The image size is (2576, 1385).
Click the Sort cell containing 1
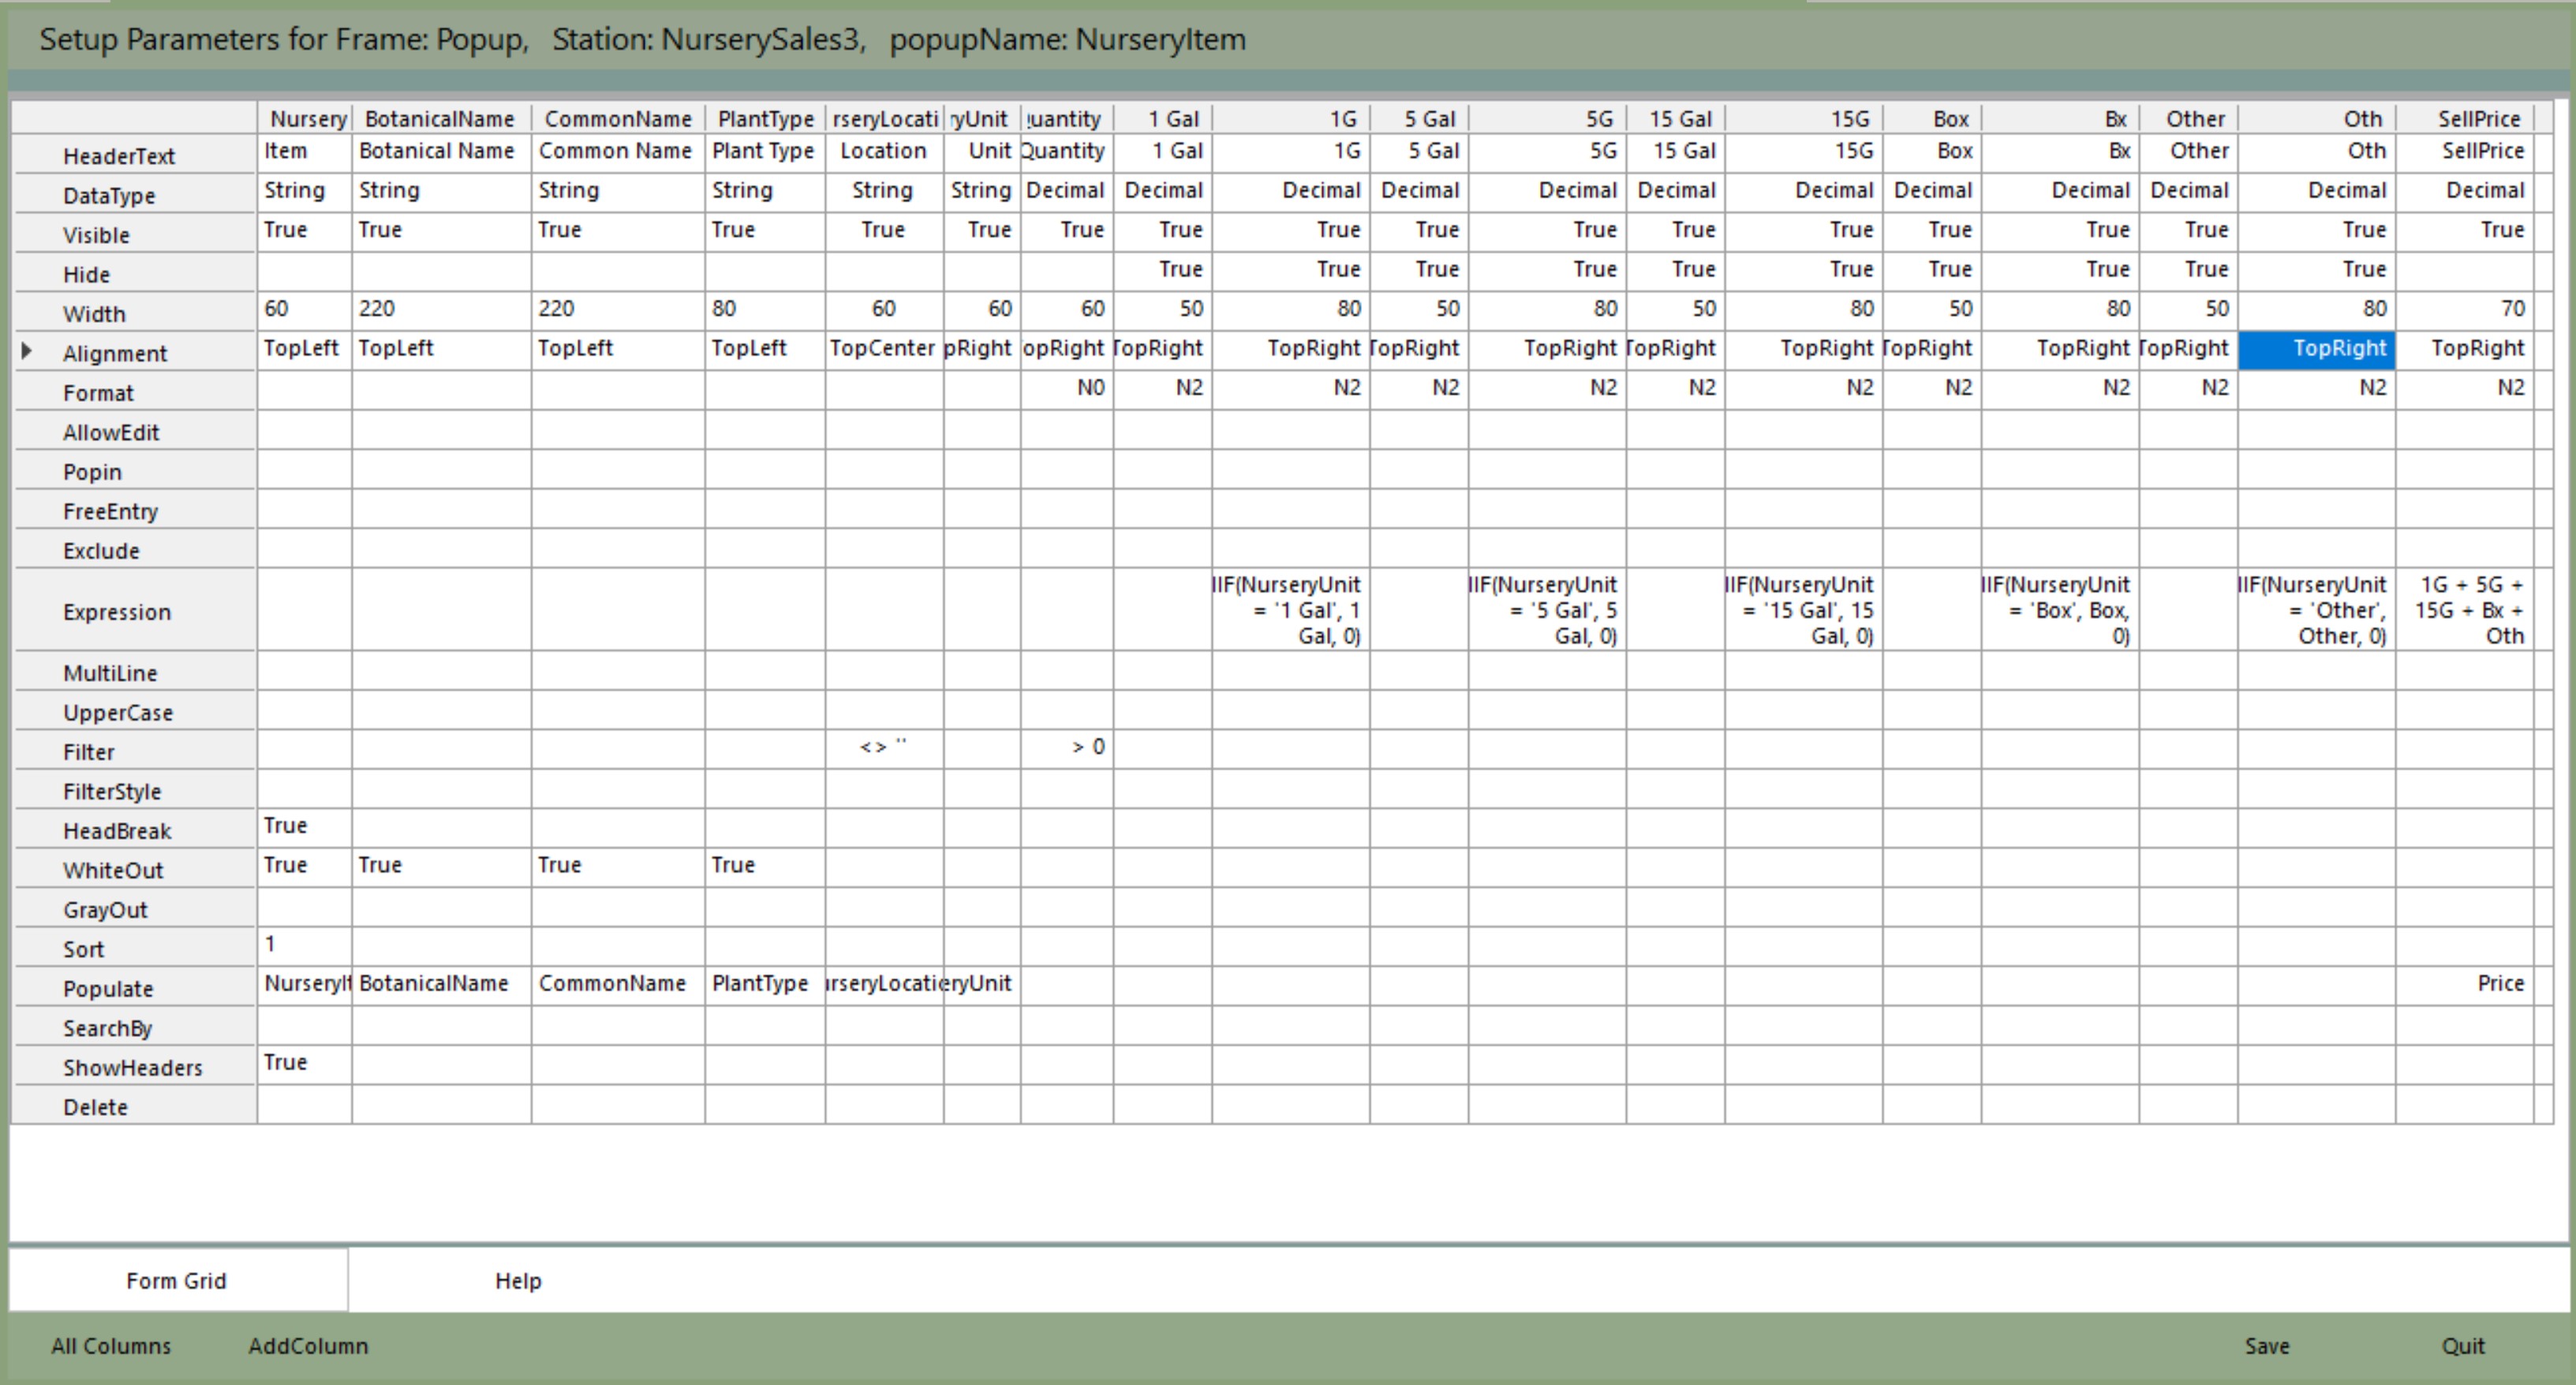pyautogui.click(x=303, y=945)
